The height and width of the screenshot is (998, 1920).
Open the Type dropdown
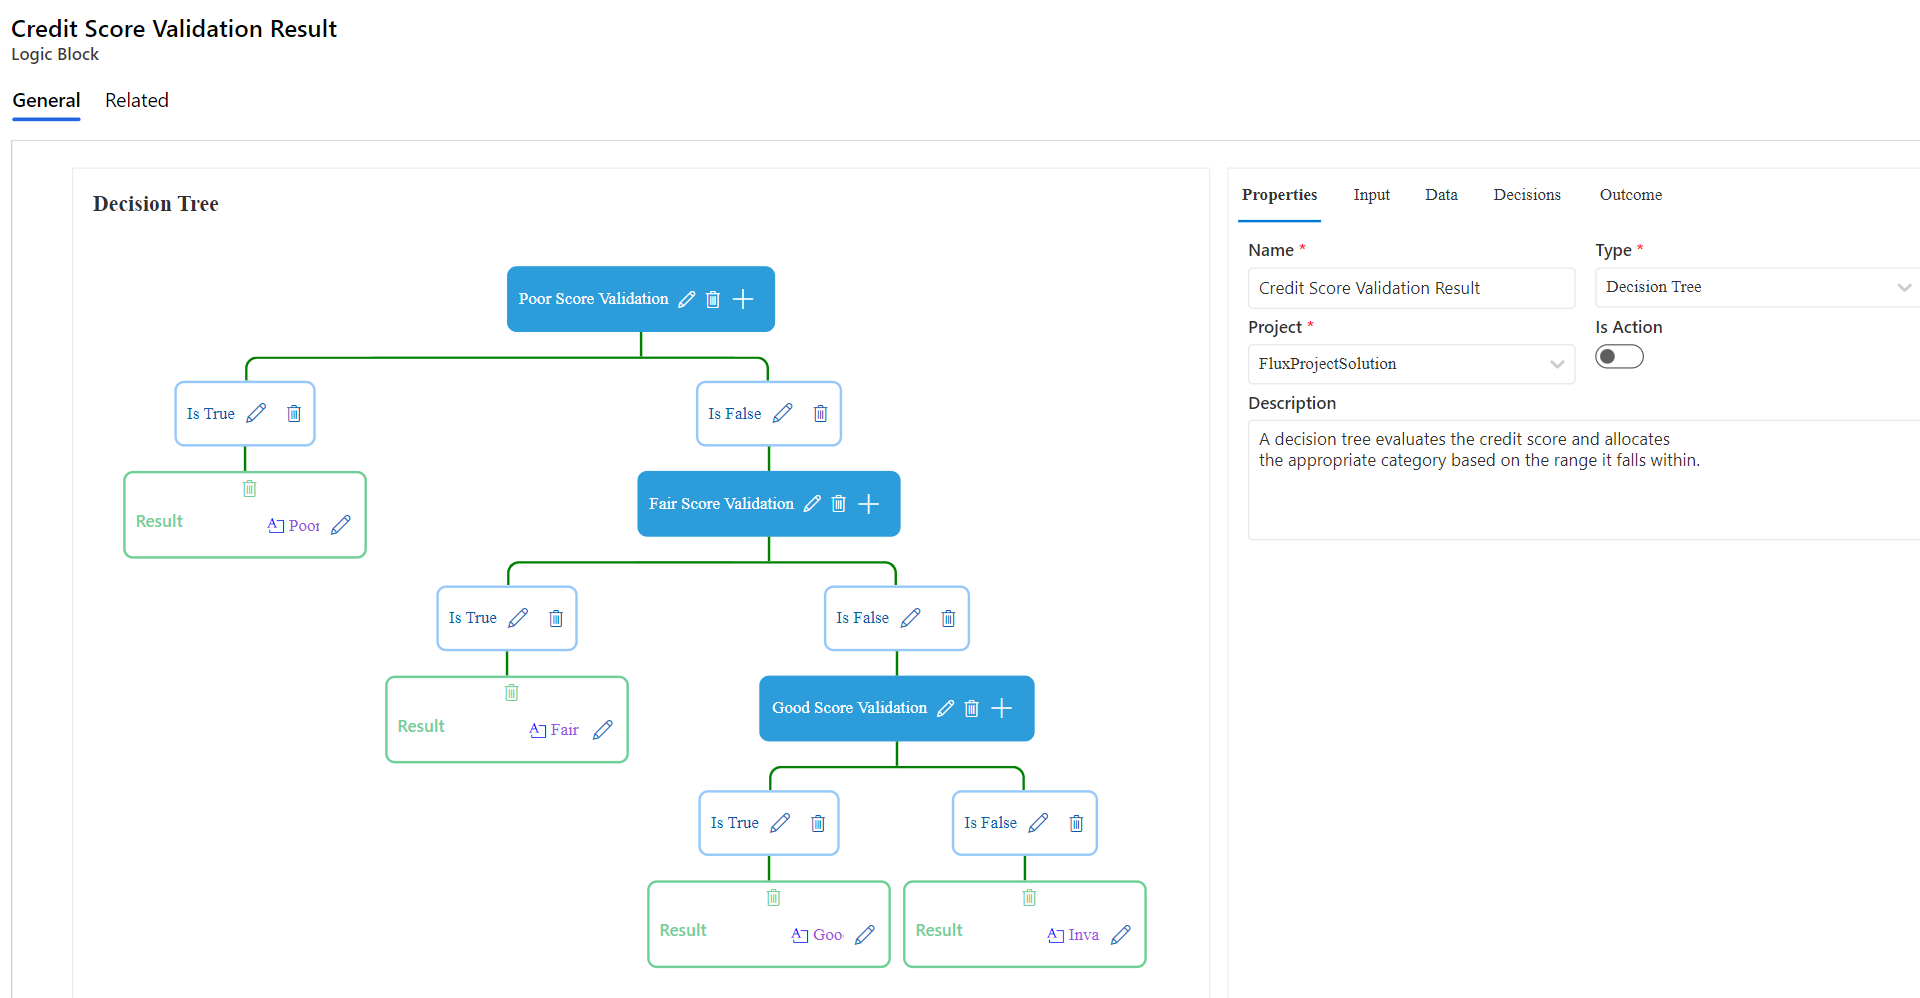(x=1756, y=287)
